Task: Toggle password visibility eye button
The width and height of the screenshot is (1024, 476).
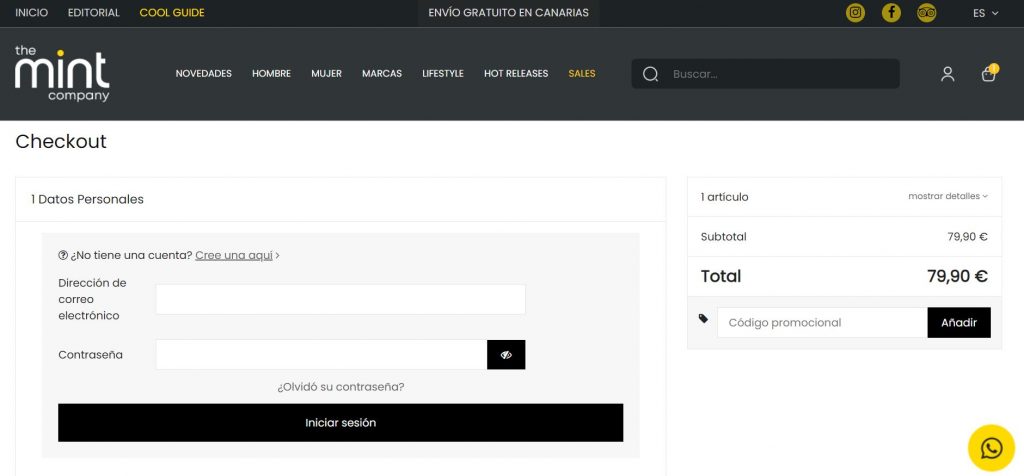Action: [x=506, y=355]
